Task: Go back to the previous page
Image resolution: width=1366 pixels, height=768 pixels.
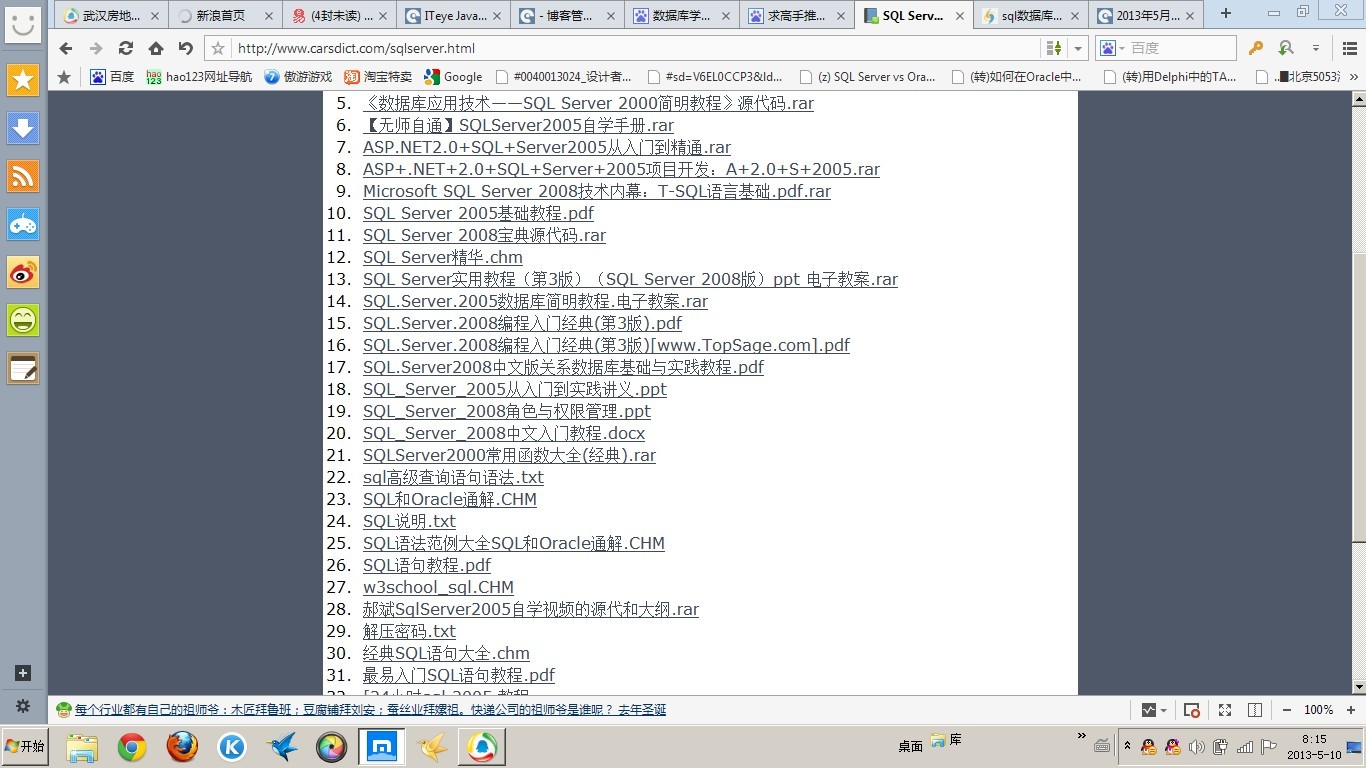Action: tap(66, 48)
